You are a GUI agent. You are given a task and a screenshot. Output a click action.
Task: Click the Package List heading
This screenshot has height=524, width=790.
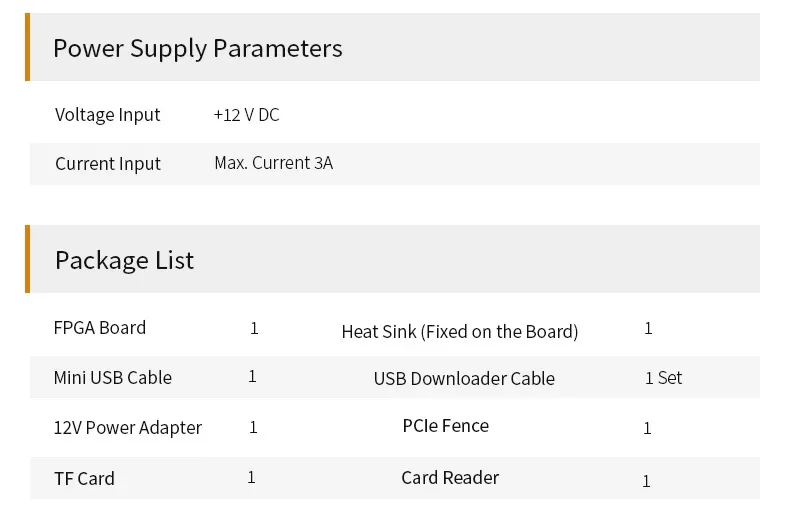tap(124, 260)
